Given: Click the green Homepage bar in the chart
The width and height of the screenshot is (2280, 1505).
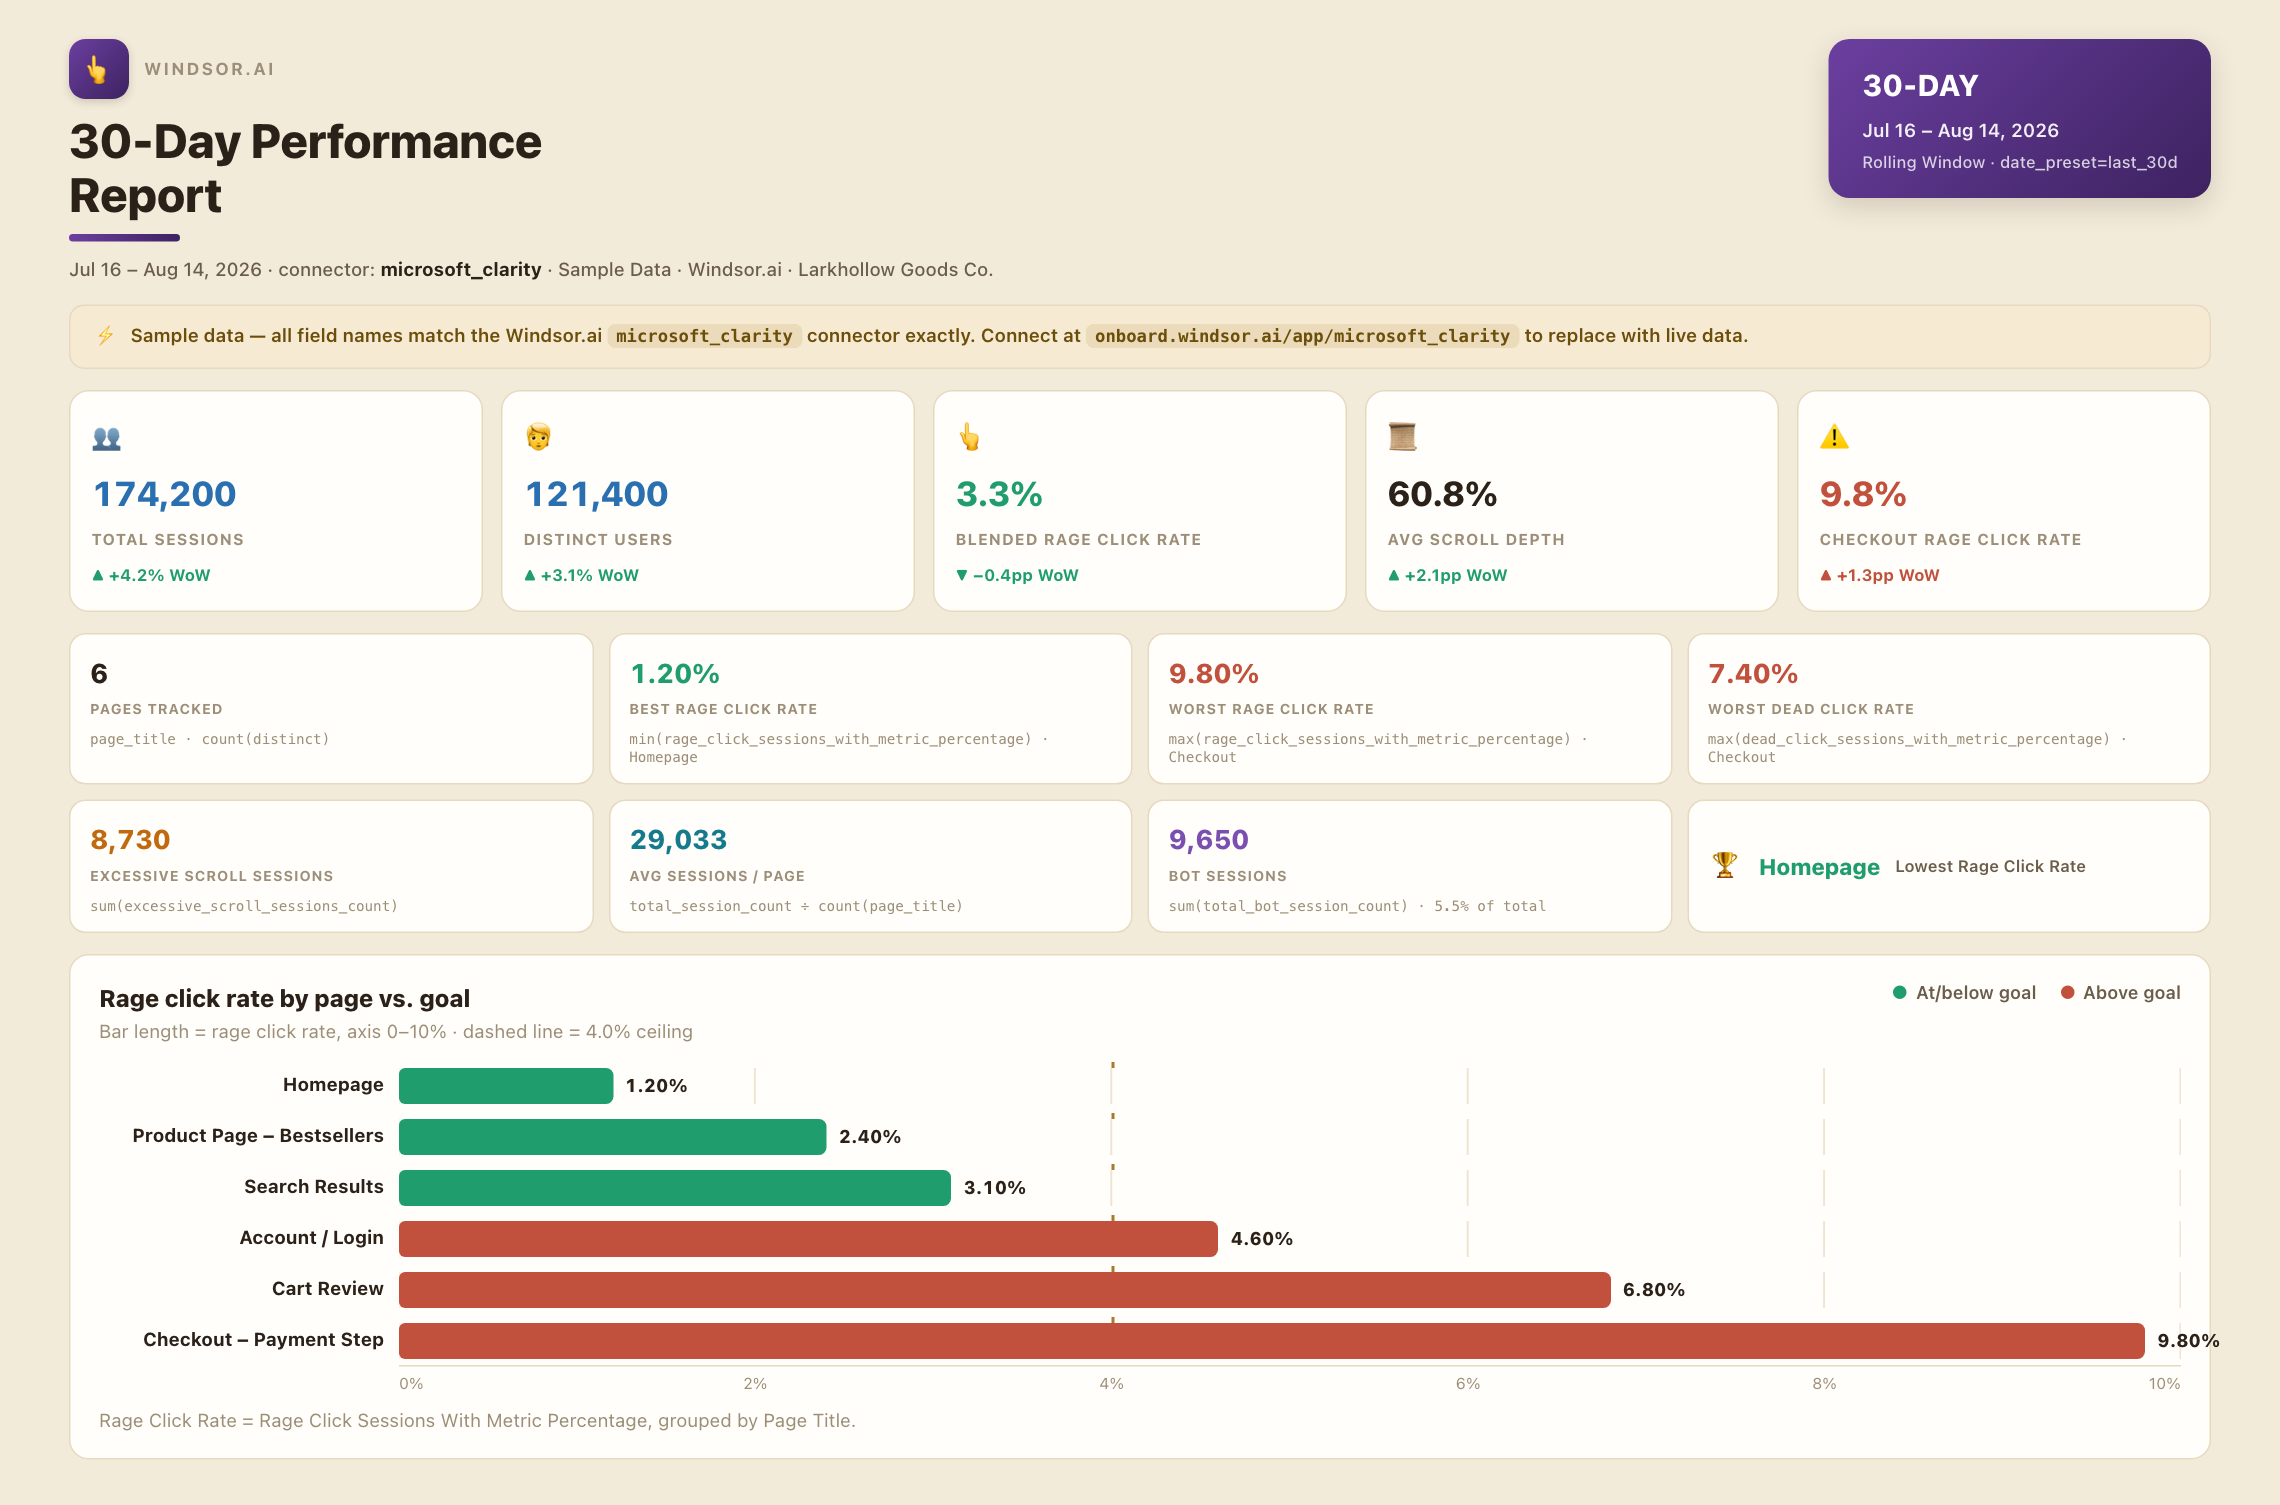Looking at the screenshot, I should pyautogui.click(x=506, y=1086).
